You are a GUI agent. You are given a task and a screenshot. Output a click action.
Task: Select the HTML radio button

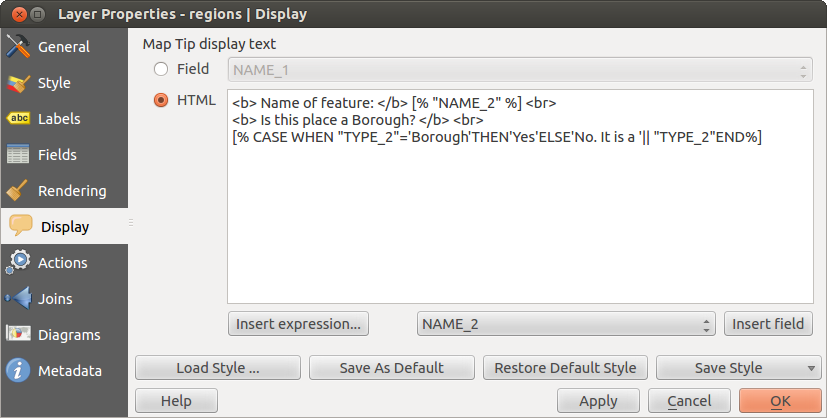coord(160,101)
